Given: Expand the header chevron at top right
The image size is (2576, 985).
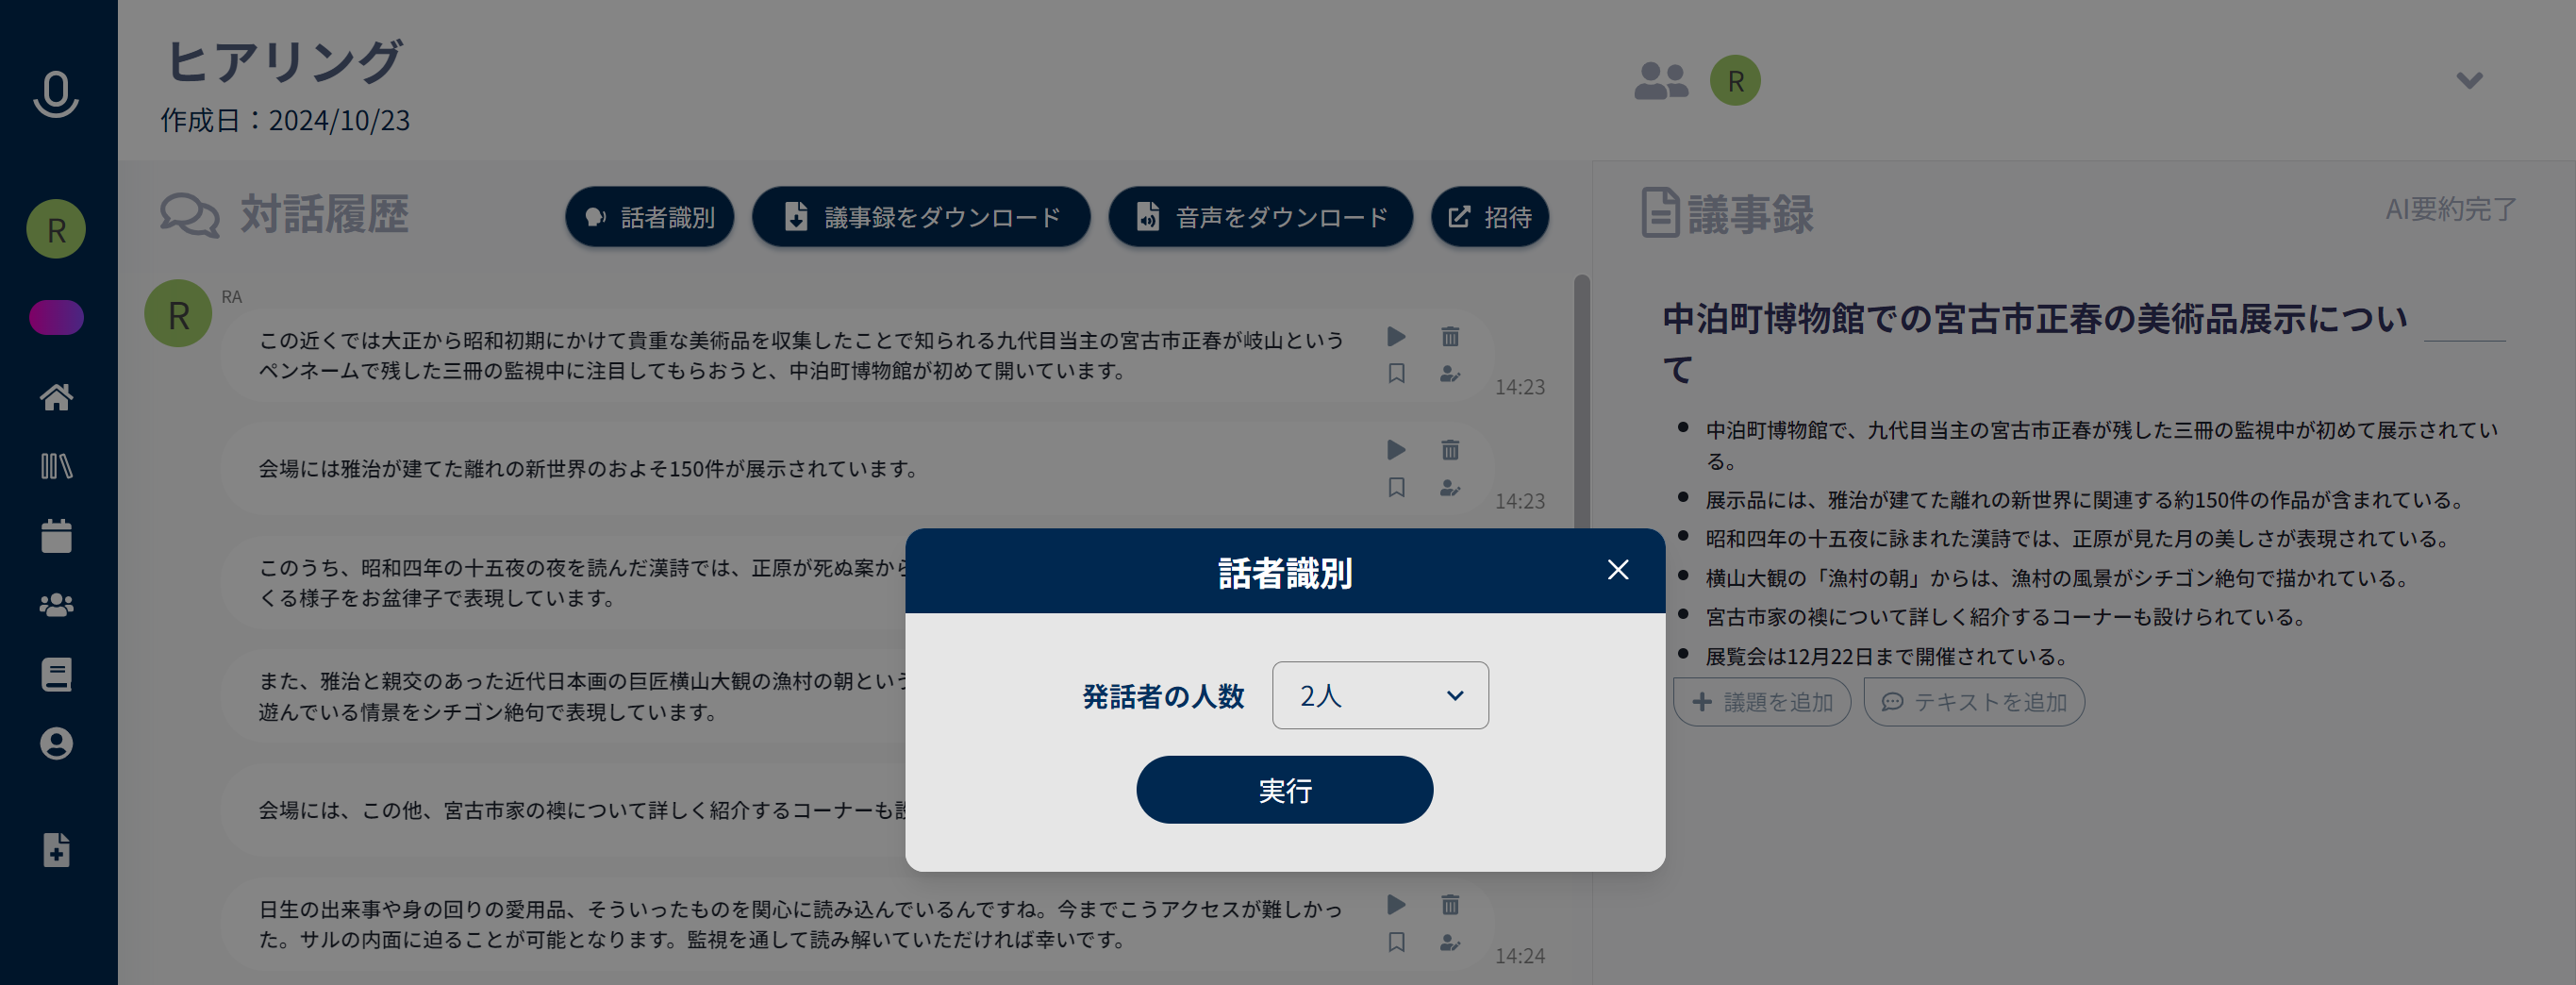Looking at the screenshot, I should pos(2469,80).
